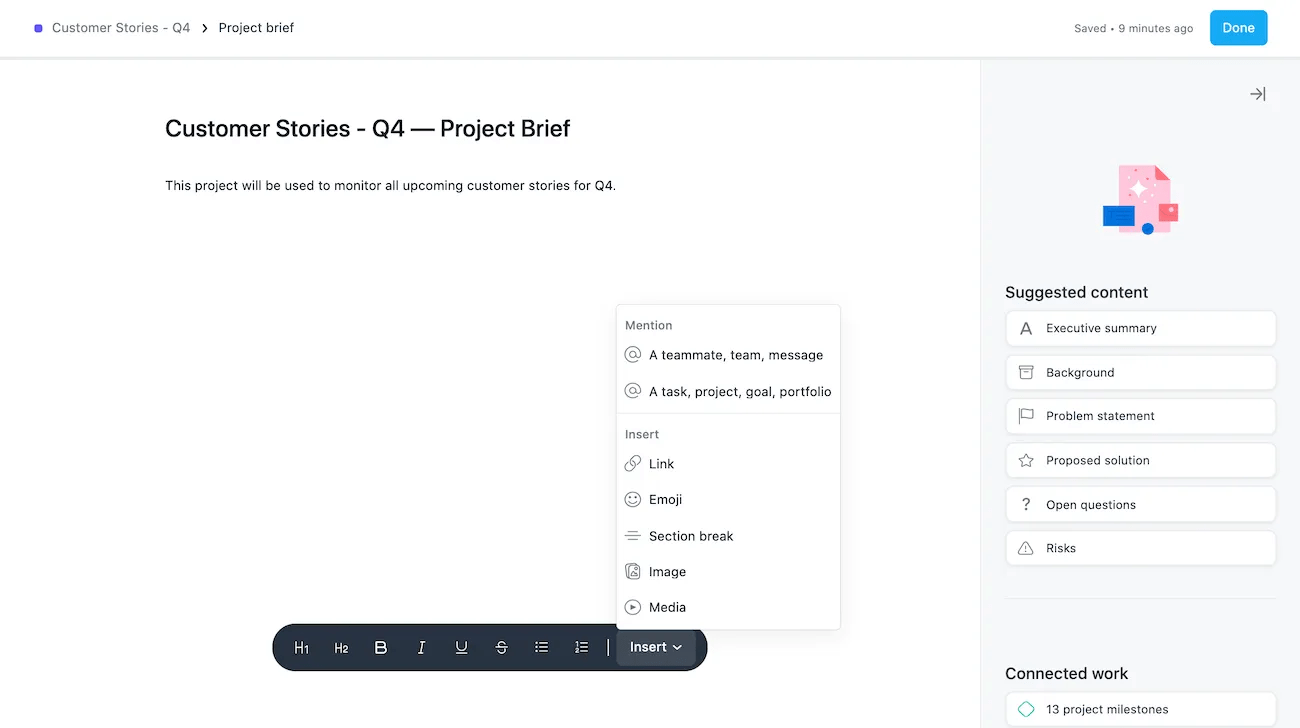Toggle bold text formatting
1300x728 pixels.
click(x=381, y=647)
